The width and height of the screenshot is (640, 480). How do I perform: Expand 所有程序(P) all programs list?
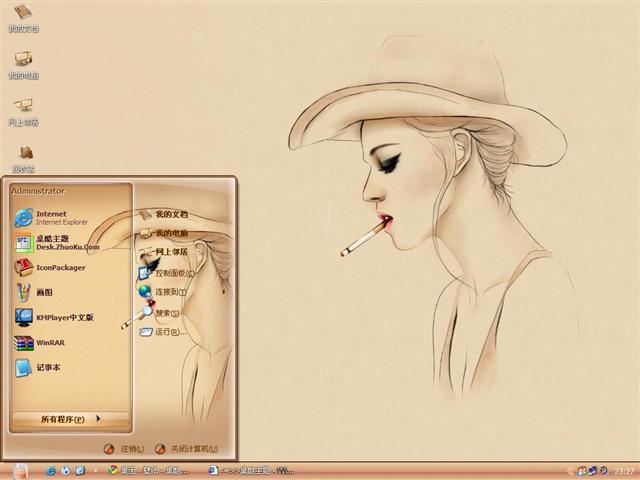coord(71,419)
